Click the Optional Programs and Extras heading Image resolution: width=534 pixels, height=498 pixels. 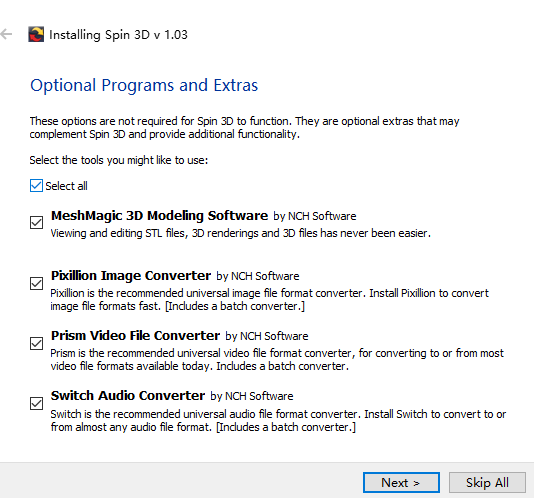(x=144, y=85)
